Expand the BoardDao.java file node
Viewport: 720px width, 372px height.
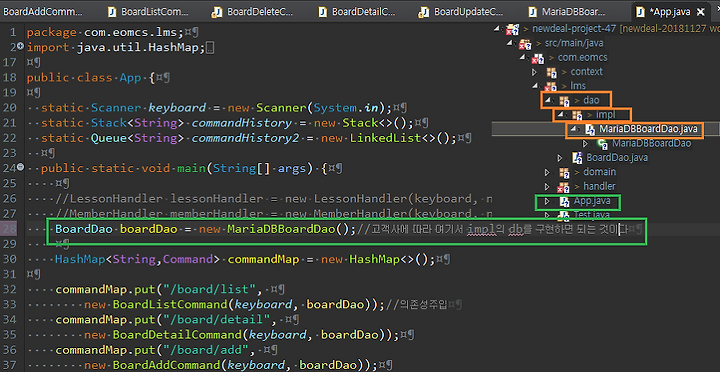(x=560, y=158)
